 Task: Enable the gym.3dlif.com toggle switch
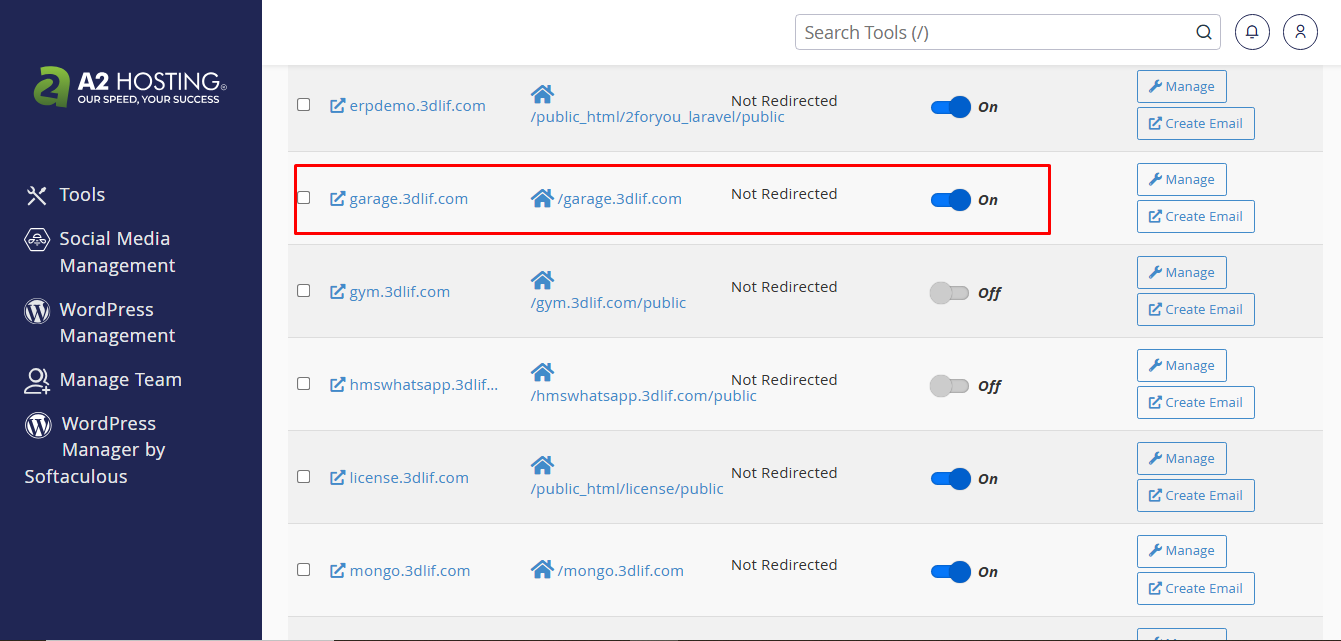[x=950, y=292]
